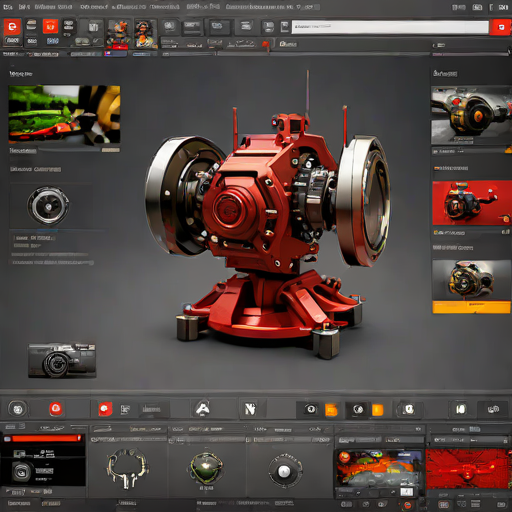512x512 pixels.
Task: Click inside the white search field at top
Action: click(390, 27)
